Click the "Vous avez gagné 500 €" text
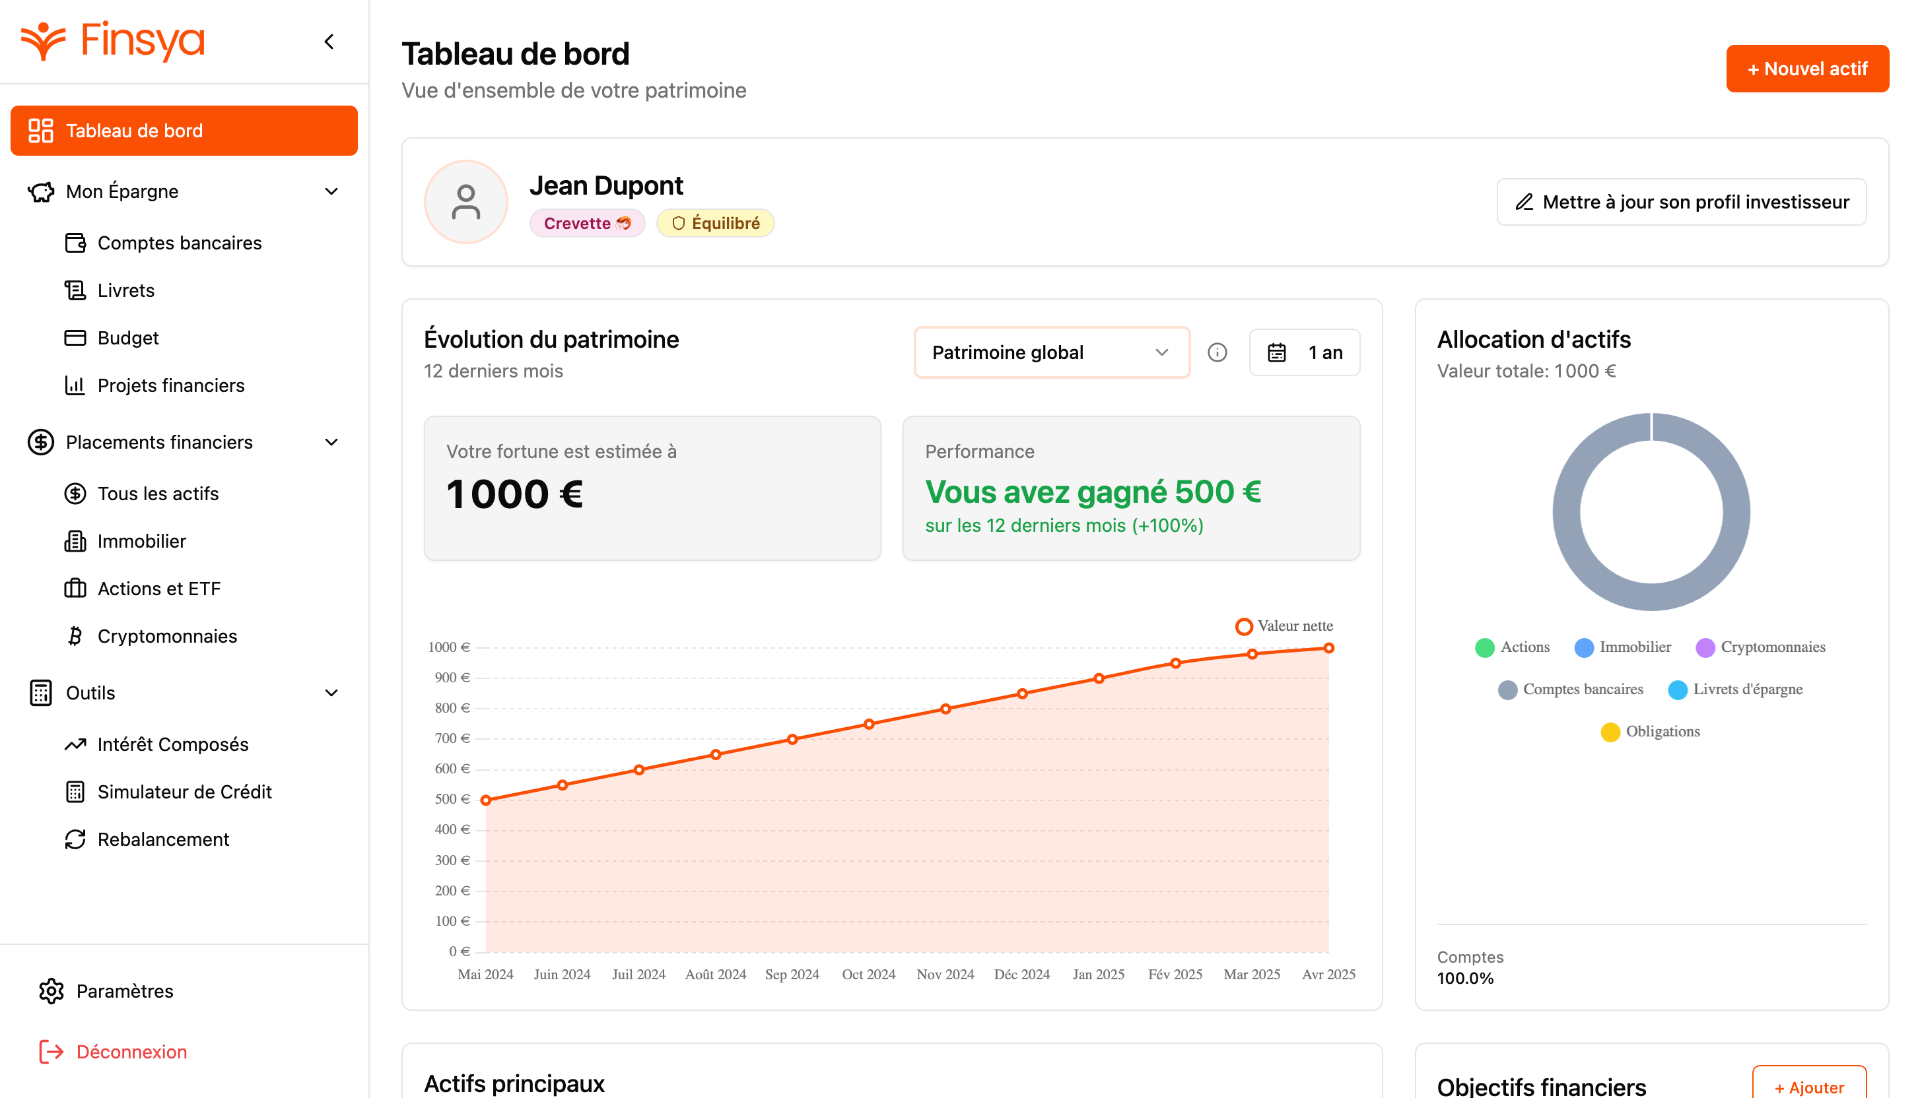The height and width of the screenshot is (1098, 1920). (x=1093, y=492)
